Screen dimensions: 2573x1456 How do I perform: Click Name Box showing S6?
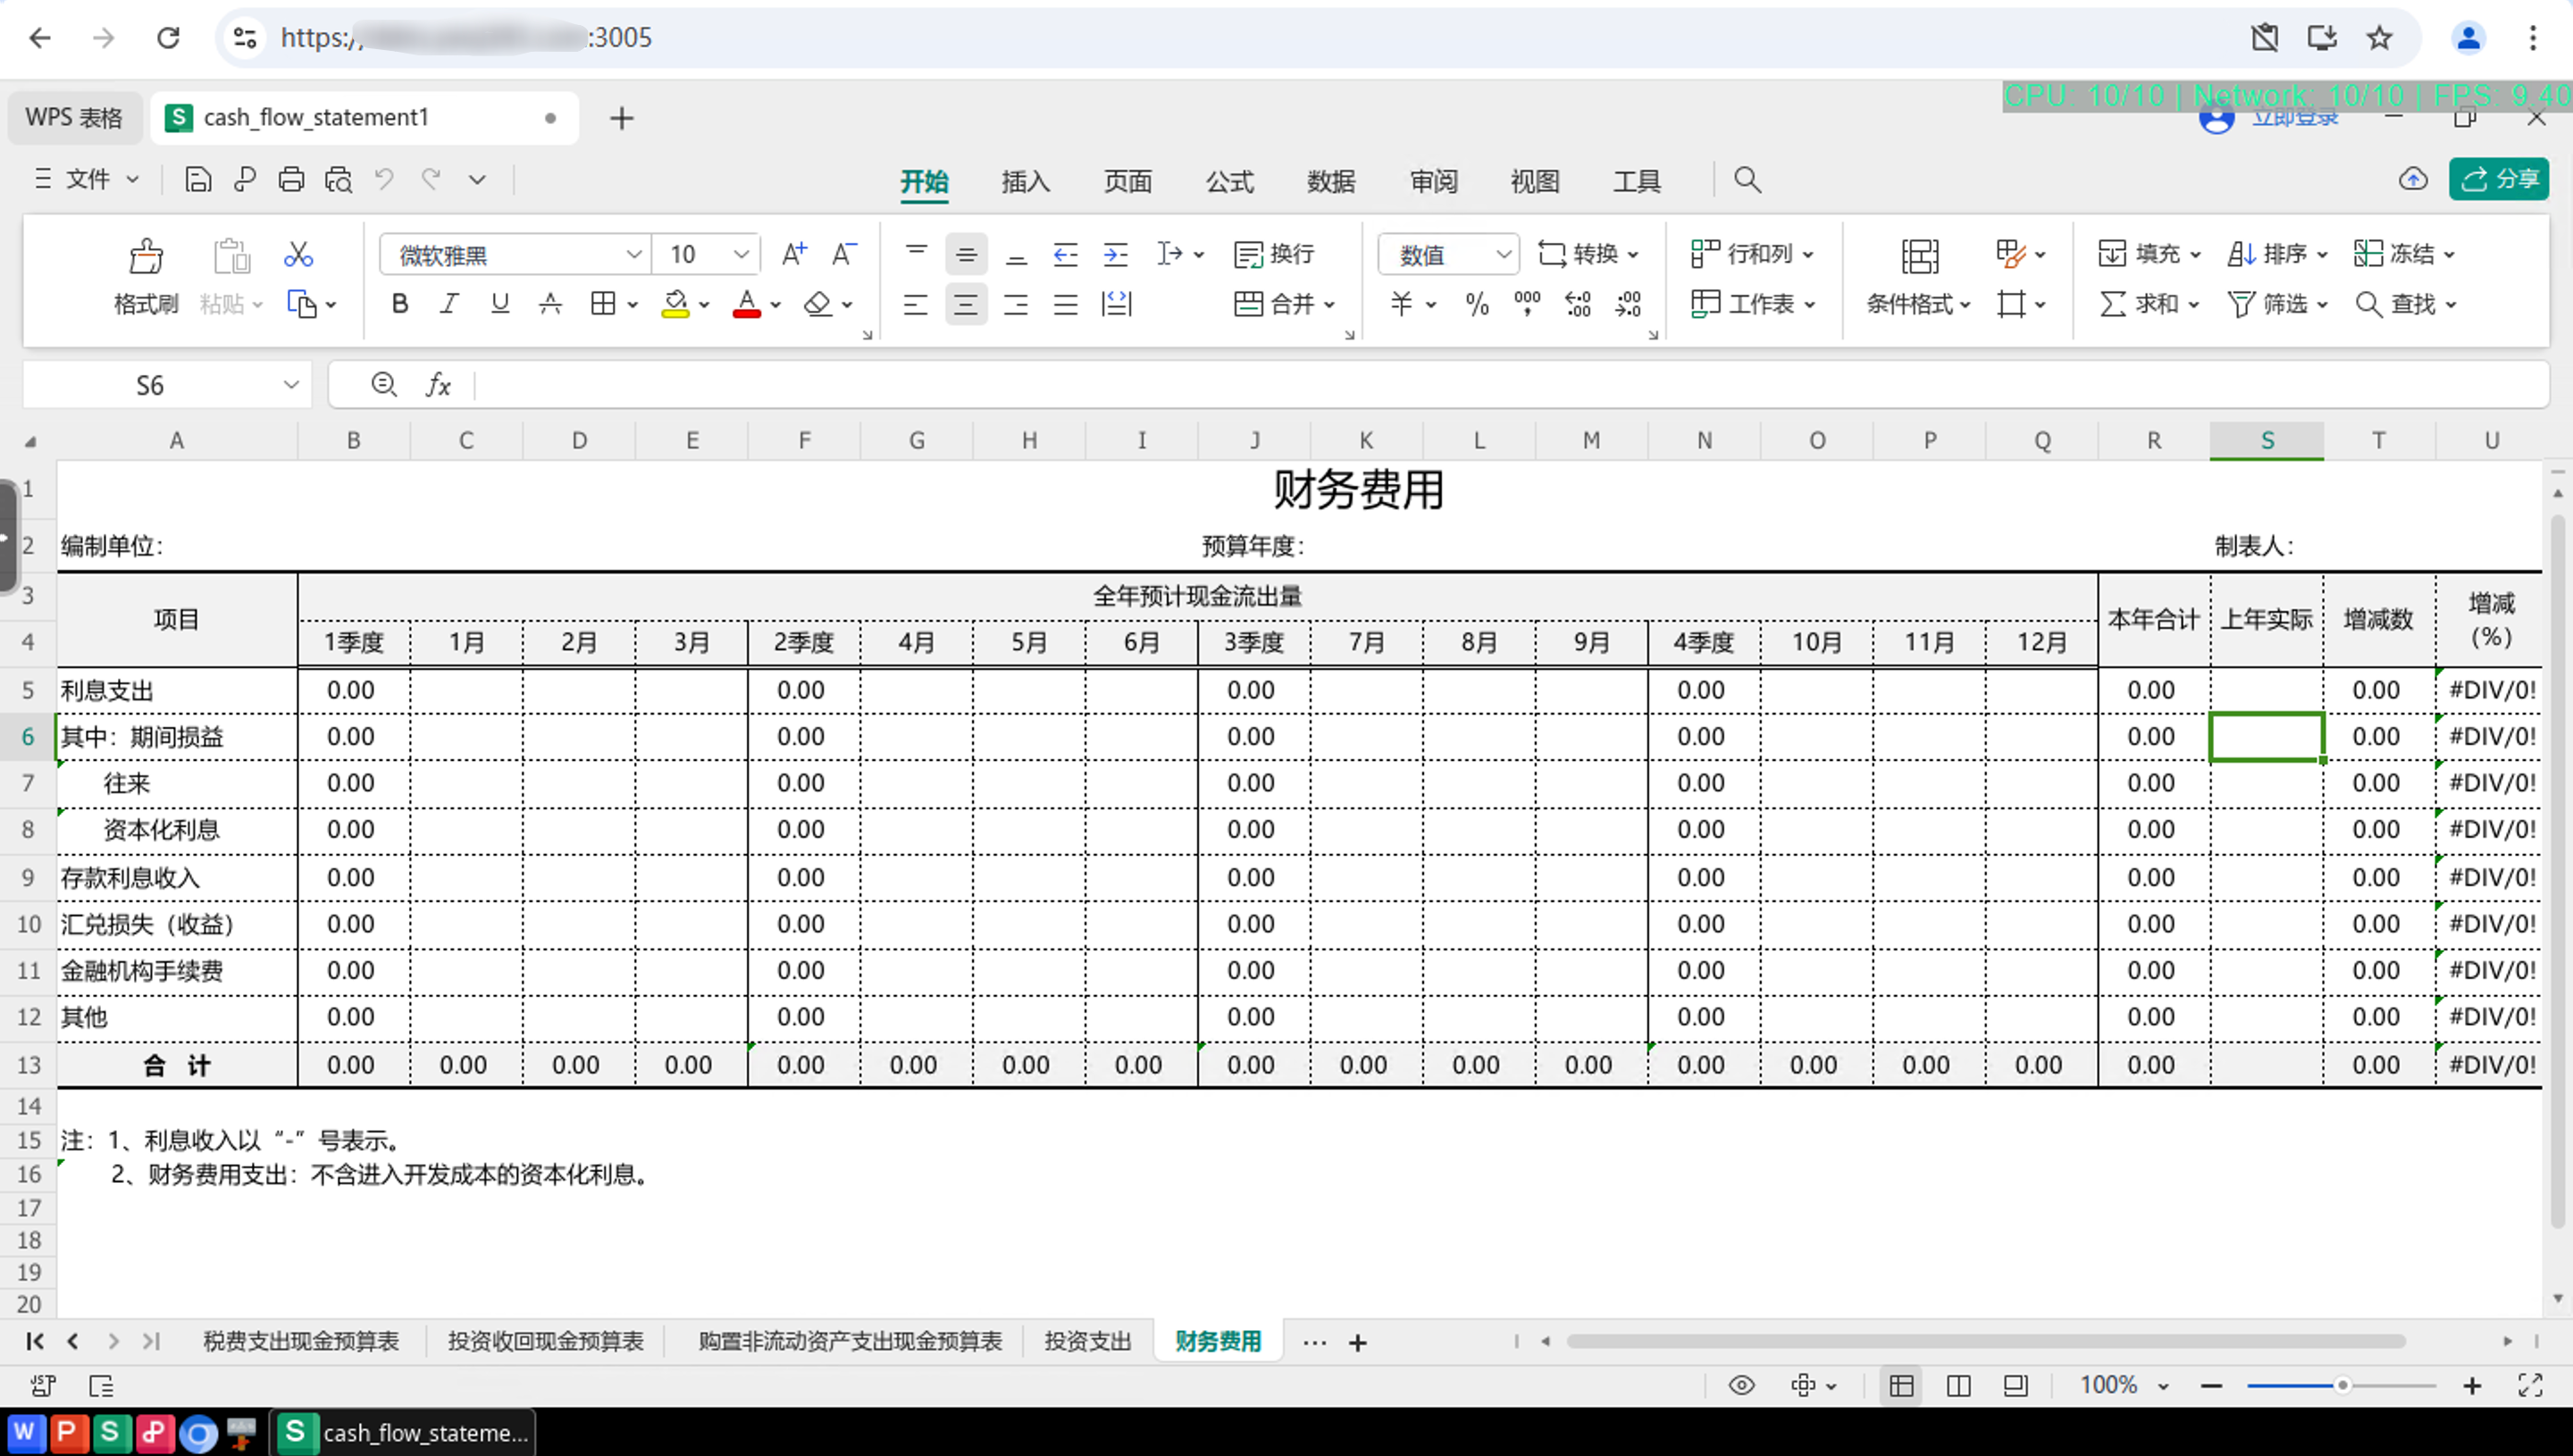(165, 385)
